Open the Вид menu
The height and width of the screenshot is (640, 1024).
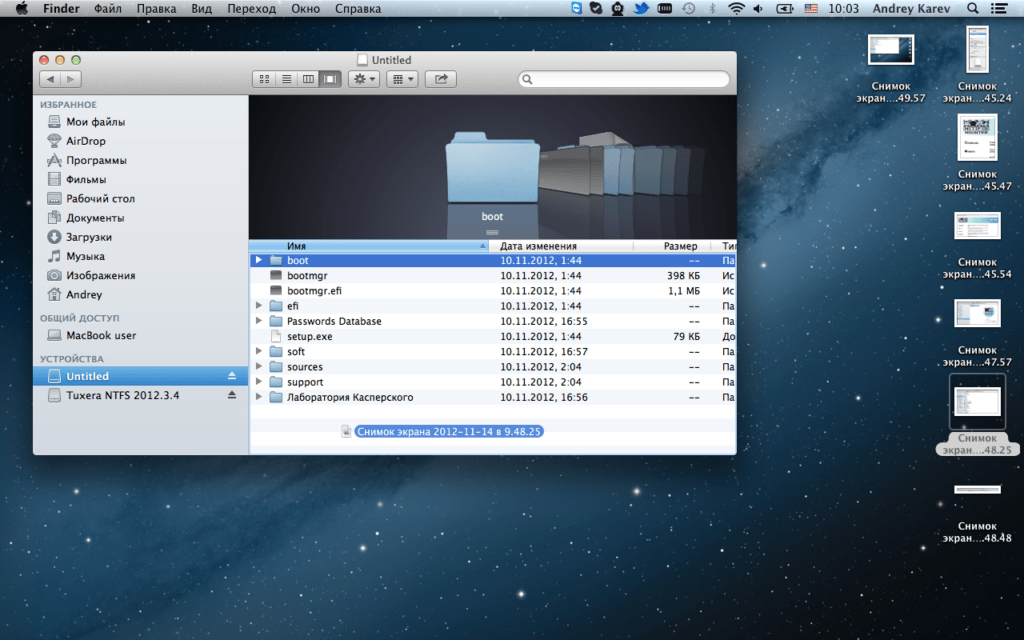tap(201, 8)
